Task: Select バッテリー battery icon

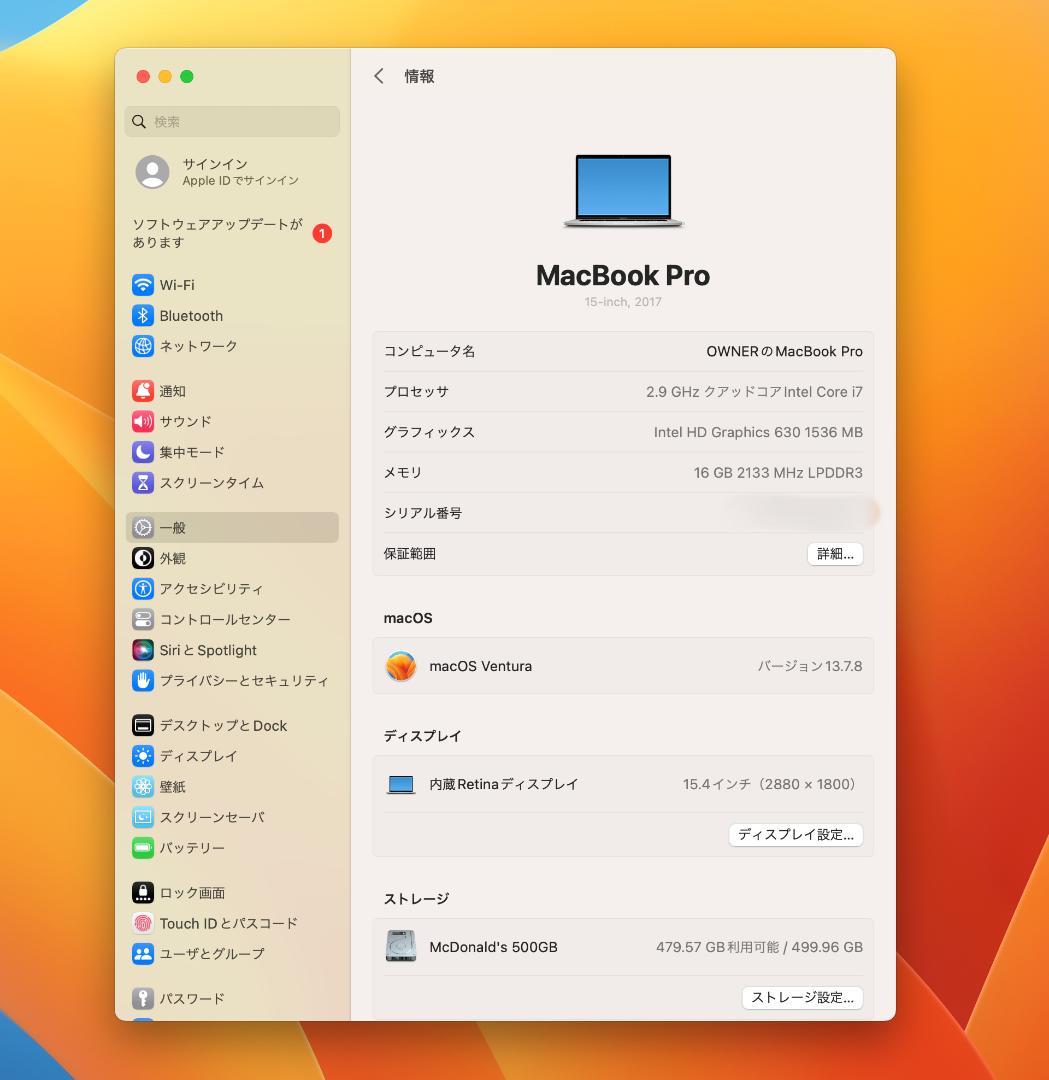Action: 143,848
